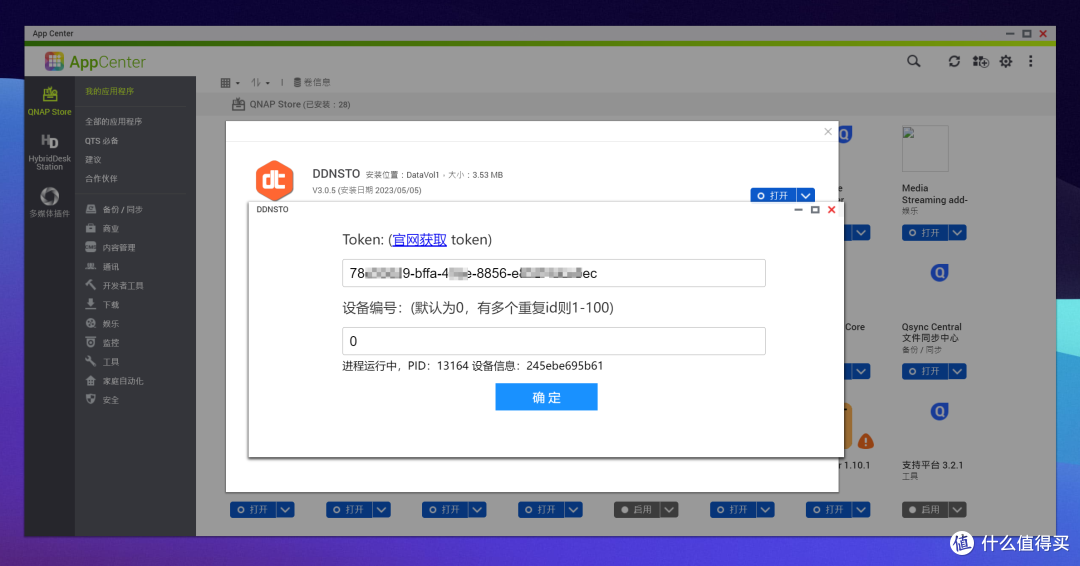Expand 支持平台 3.2.1 options arrow
1080x566 pixels.
[x=957, y=510]
